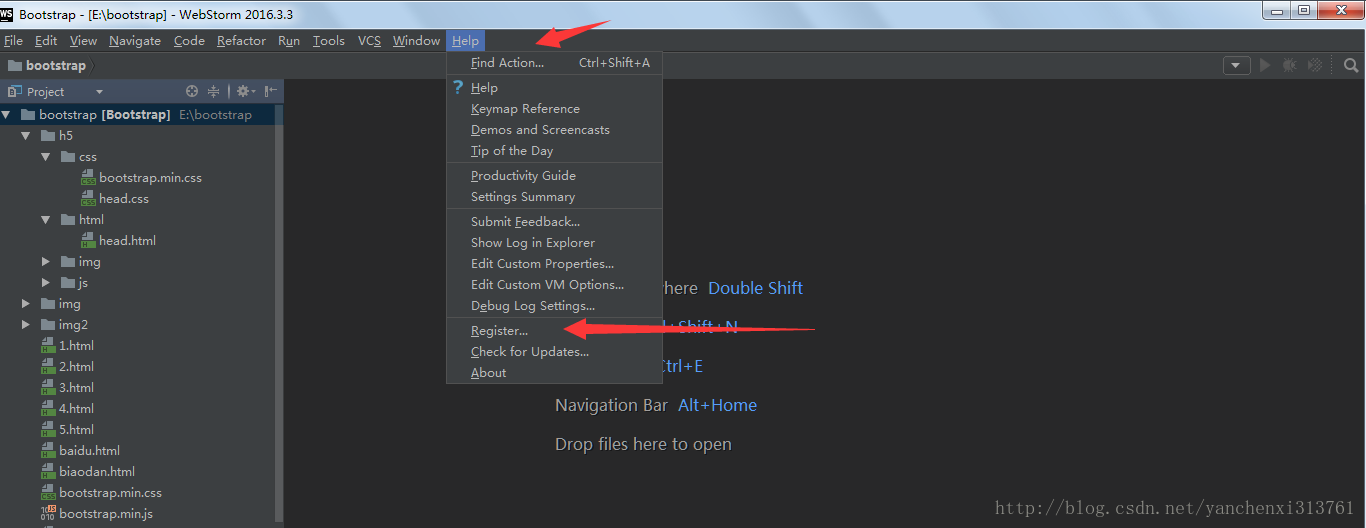Open the Refactor menu

tap(241, 41)
